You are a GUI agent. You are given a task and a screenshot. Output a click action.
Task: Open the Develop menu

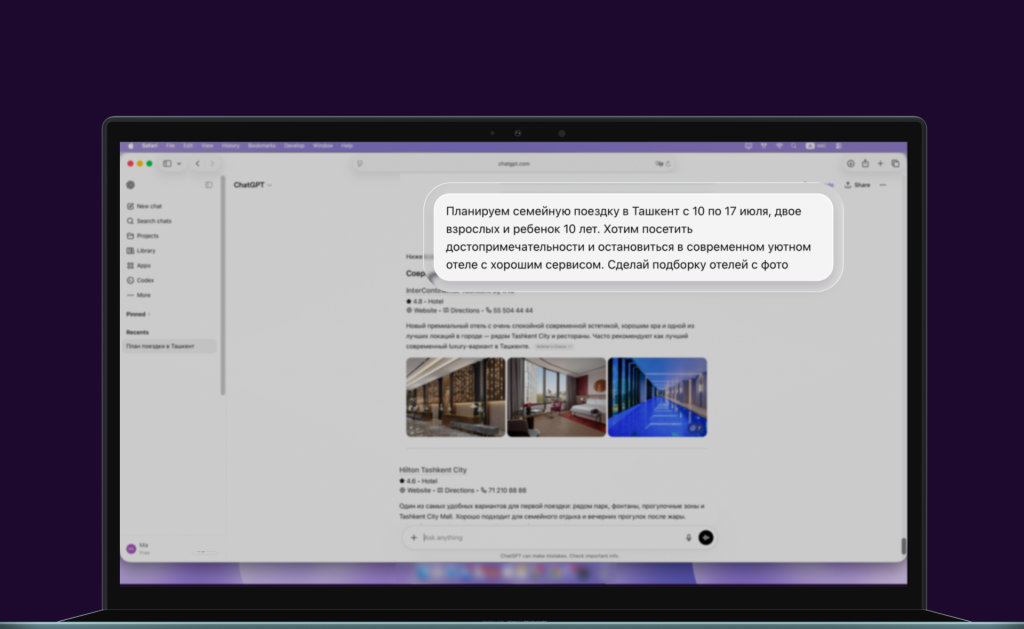tap(295, 146)
